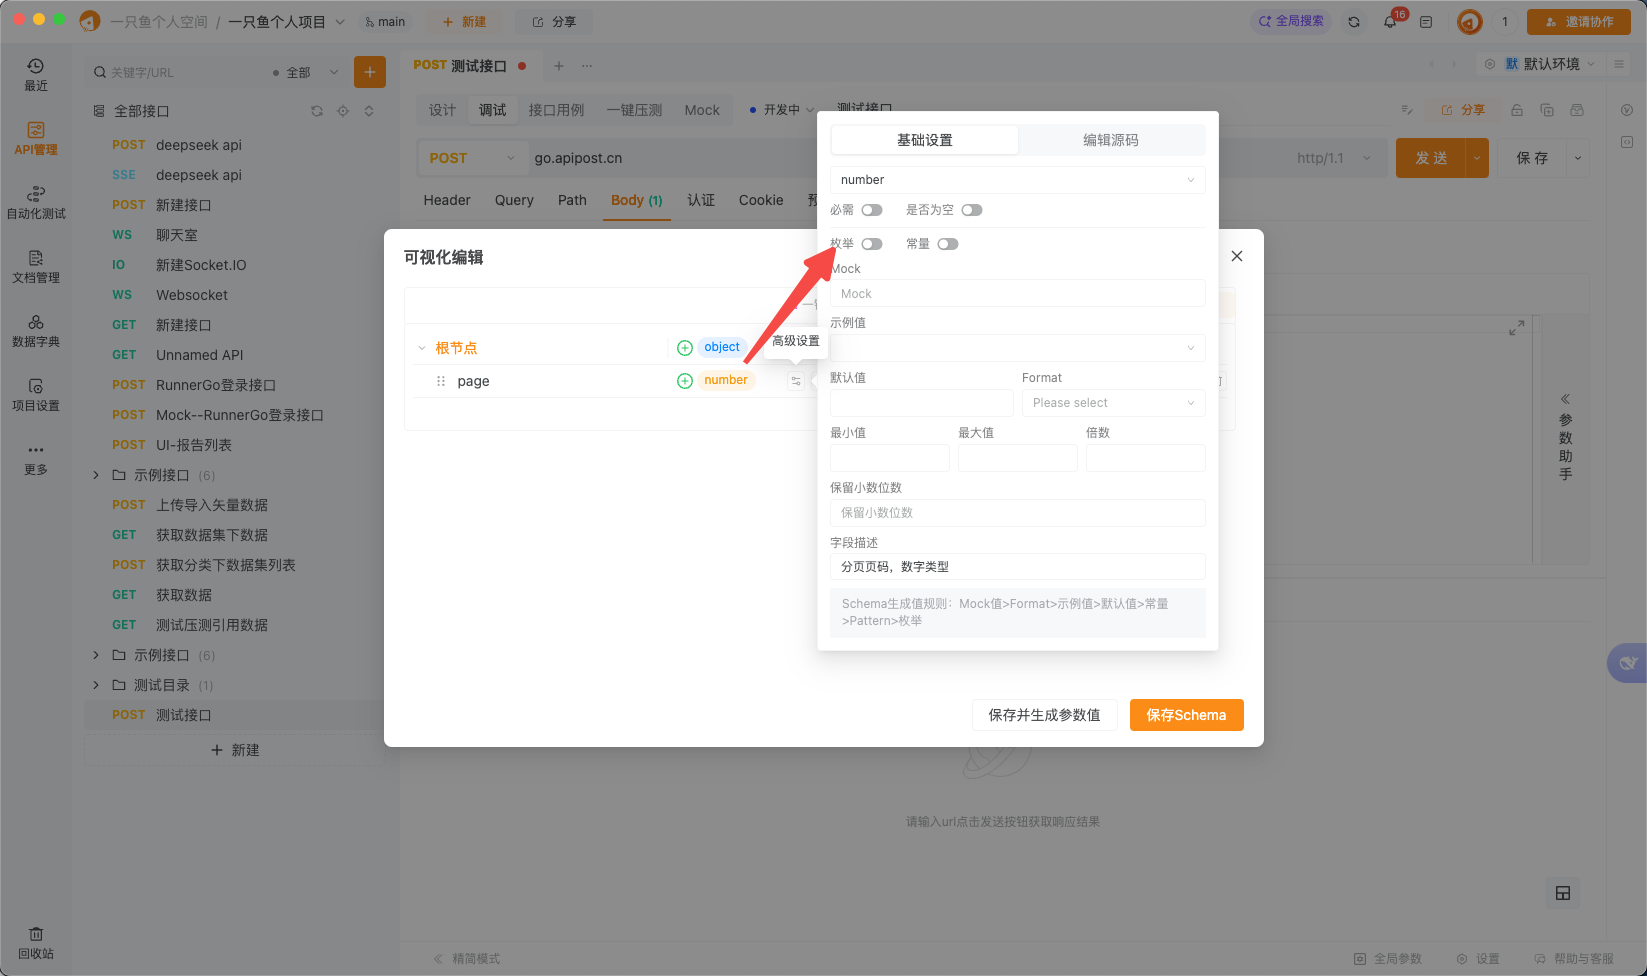This screenshot has width=1647, height=976.
Task: Open 全局搜索 in the top bar
Action: [1290, 19]
